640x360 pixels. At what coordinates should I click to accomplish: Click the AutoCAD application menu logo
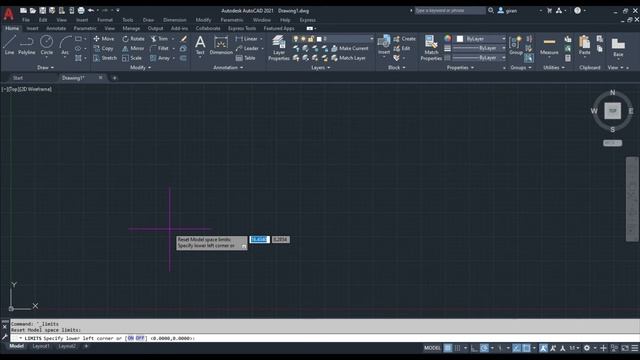coord(9,14)
